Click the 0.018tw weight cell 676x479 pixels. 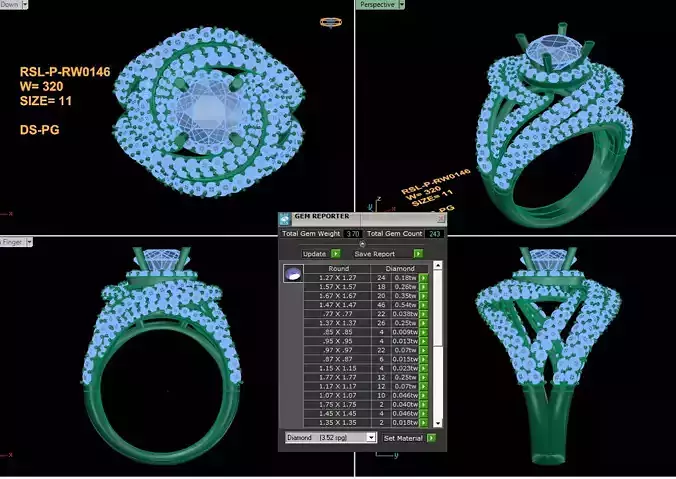click(x=405, y=423)
